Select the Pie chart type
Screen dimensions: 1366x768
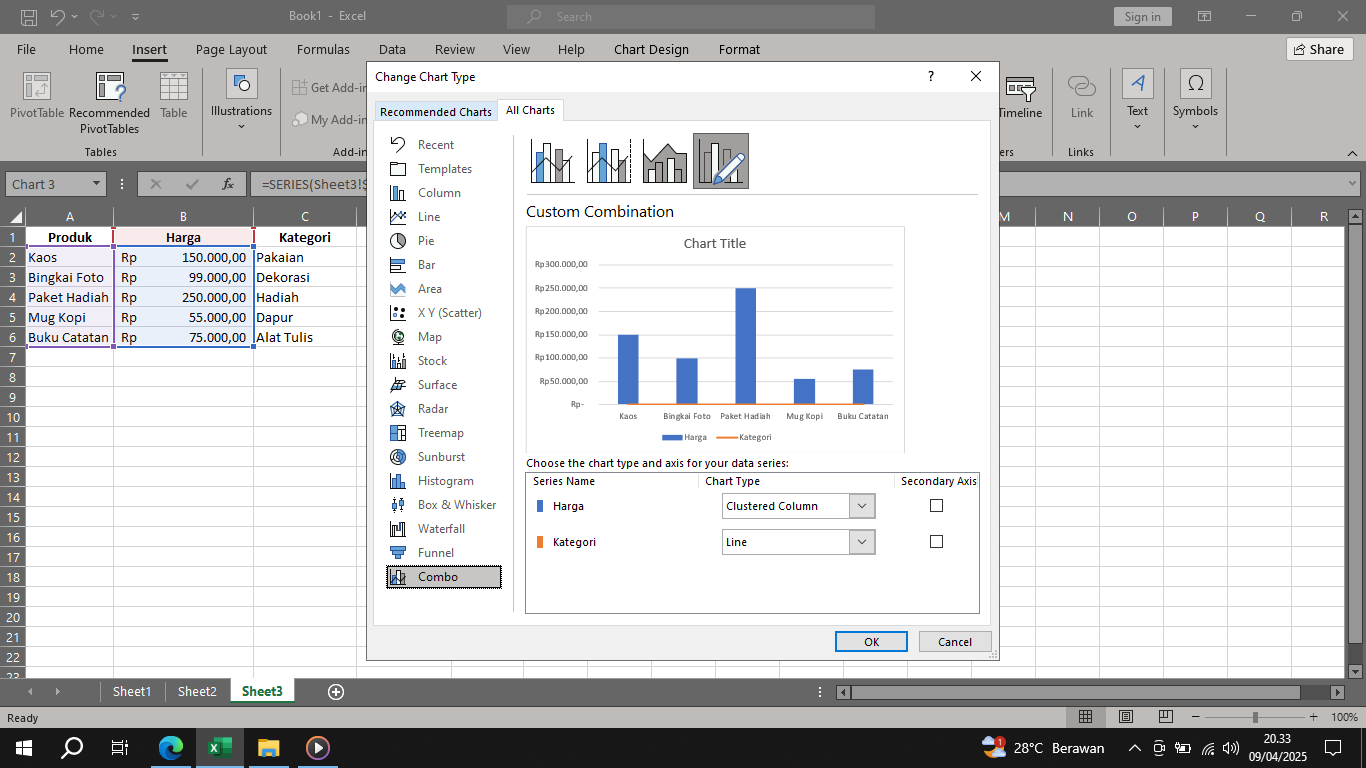[424, 240]
